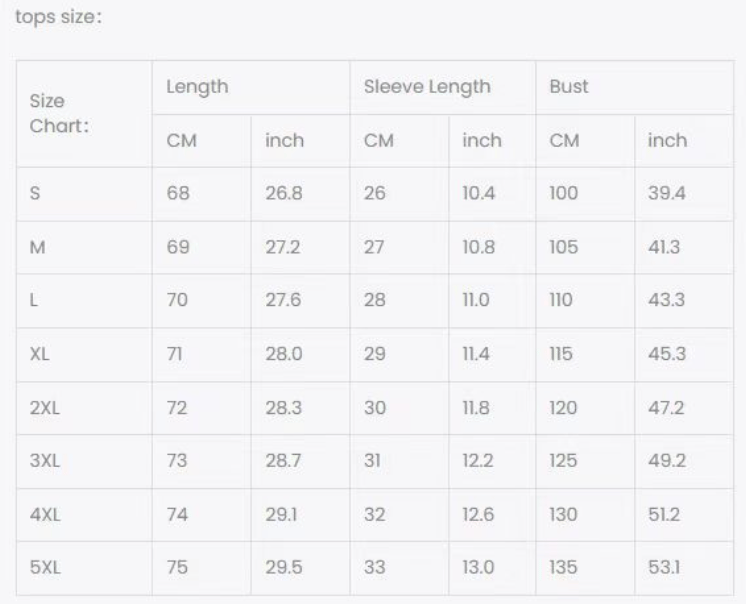Viewport: 746px width, 604px height.
Task: Select the length CM value 72
Action: [177, 408]
